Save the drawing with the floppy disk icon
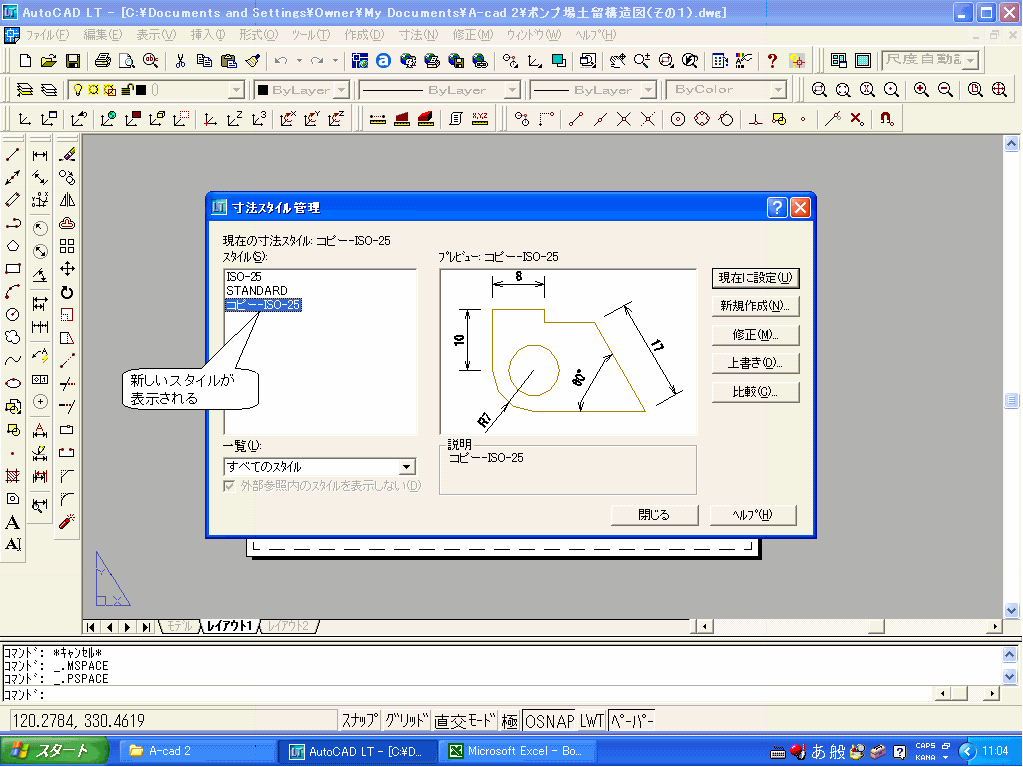The width and height of the screenshot is (1023, 767). [72, 61]
